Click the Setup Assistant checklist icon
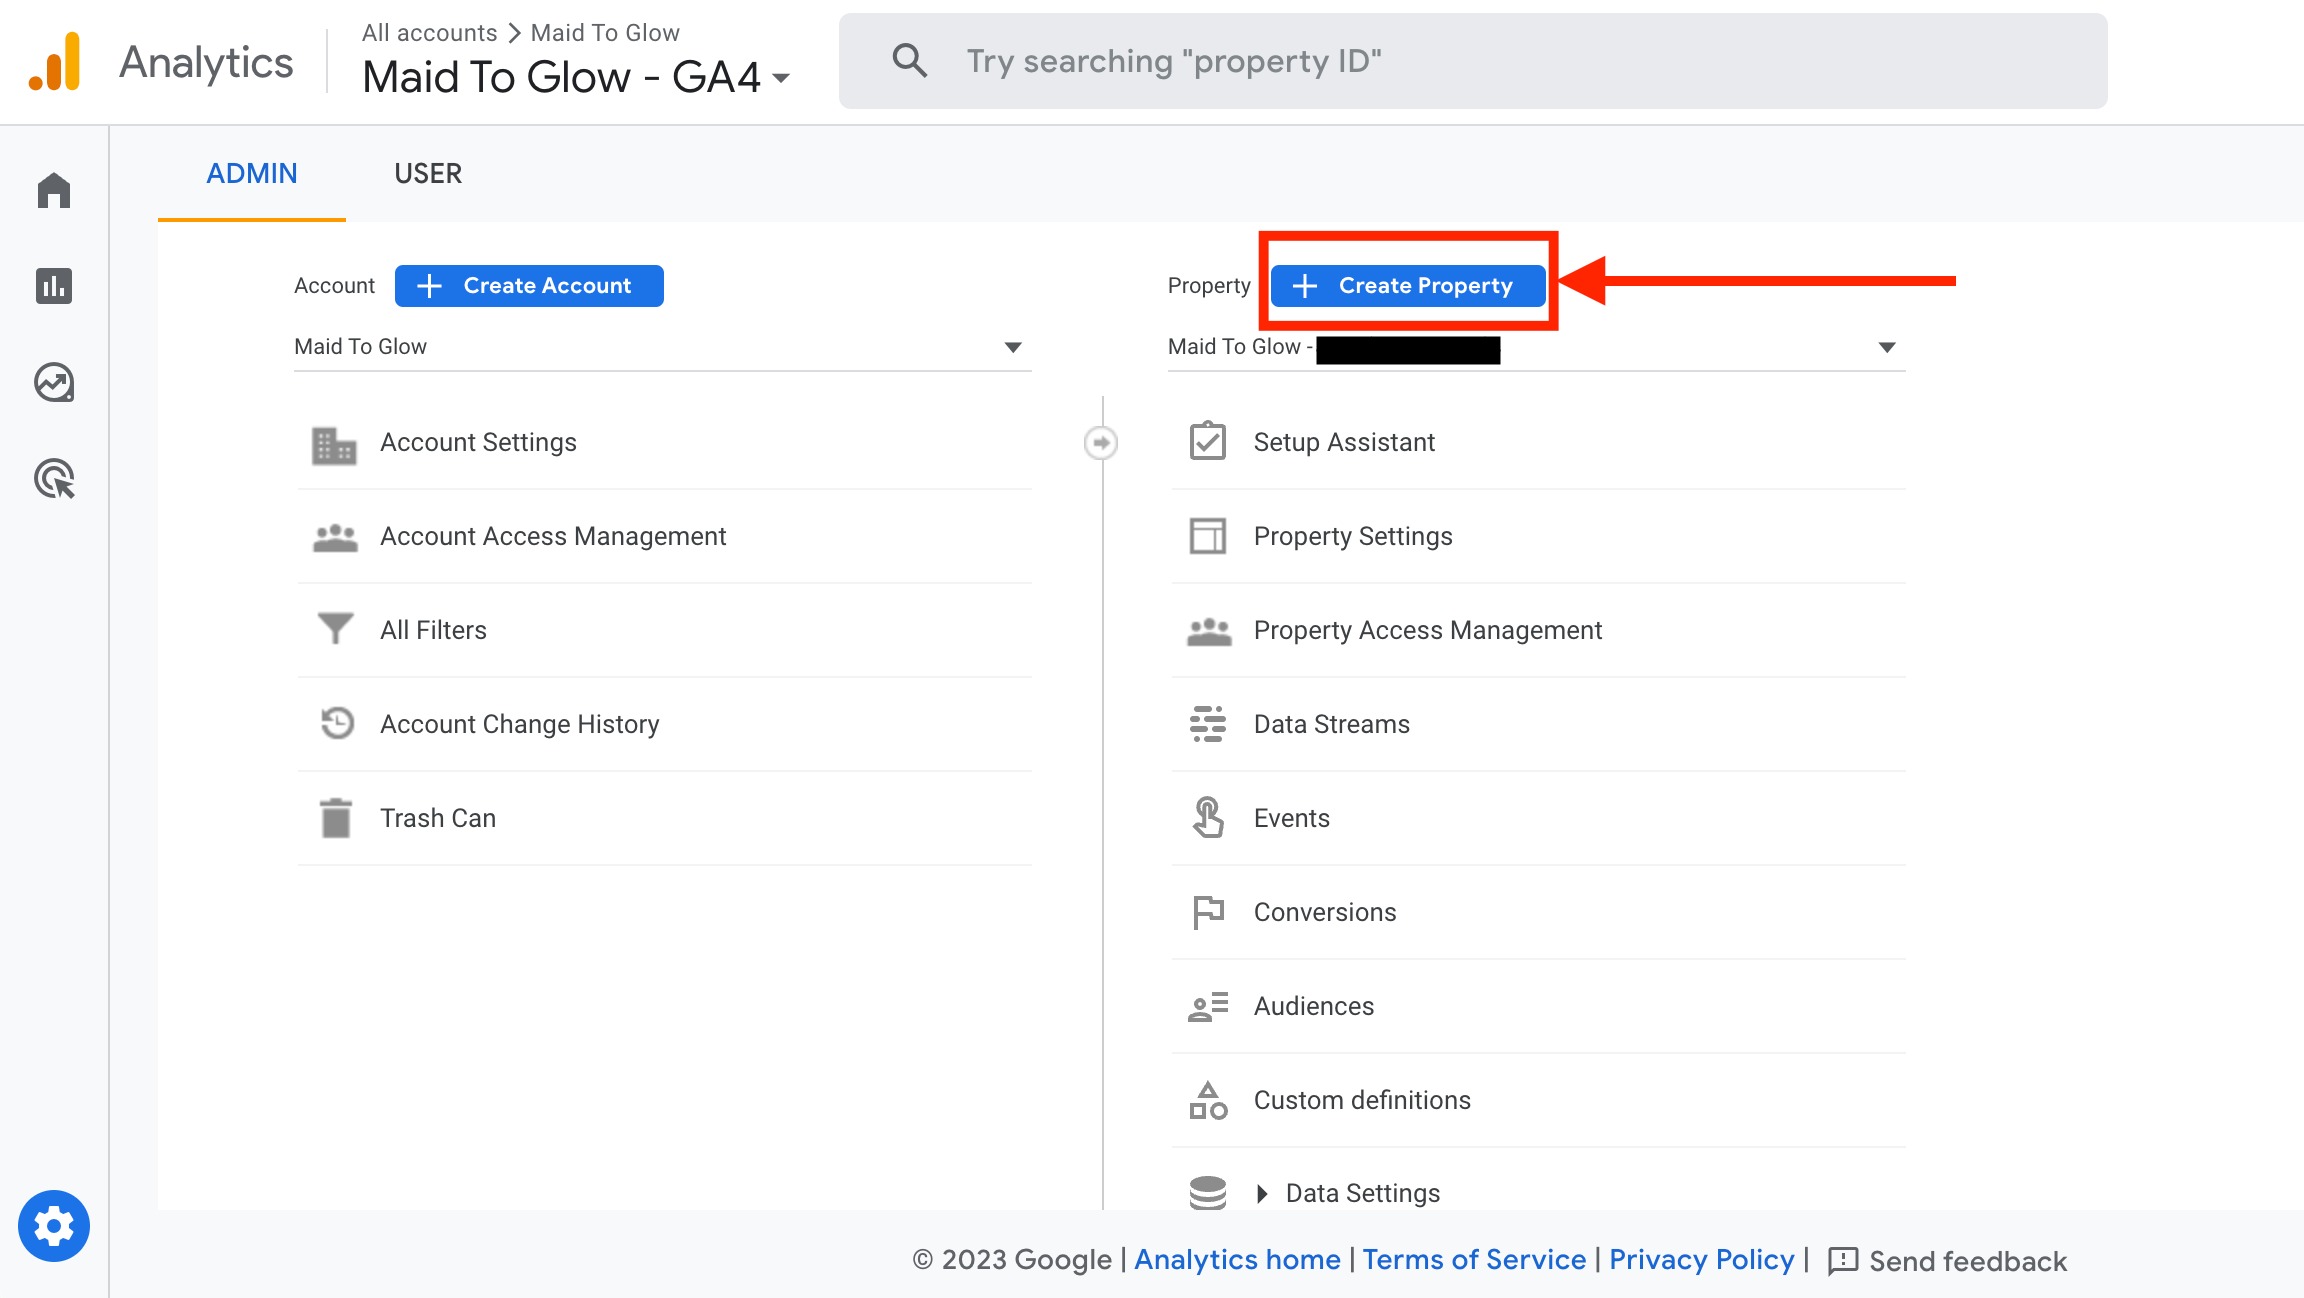2304x1298 pixels. click(1208, 441)
